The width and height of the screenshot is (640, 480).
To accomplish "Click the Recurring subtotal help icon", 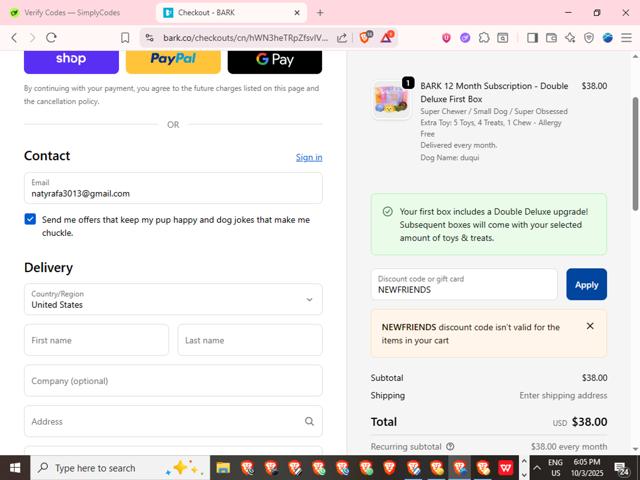I will tap(450, 447).
